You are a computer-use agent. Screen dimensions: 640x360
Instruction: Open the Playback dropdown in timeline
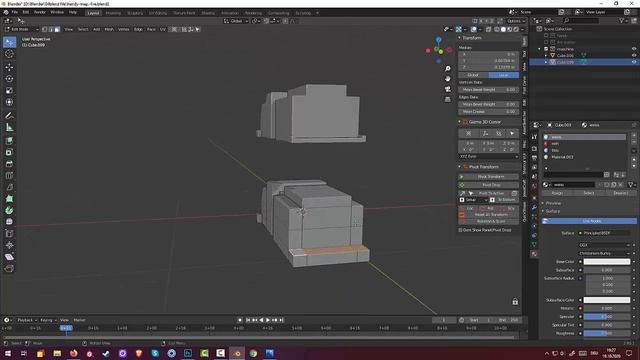tap(27, 320)
